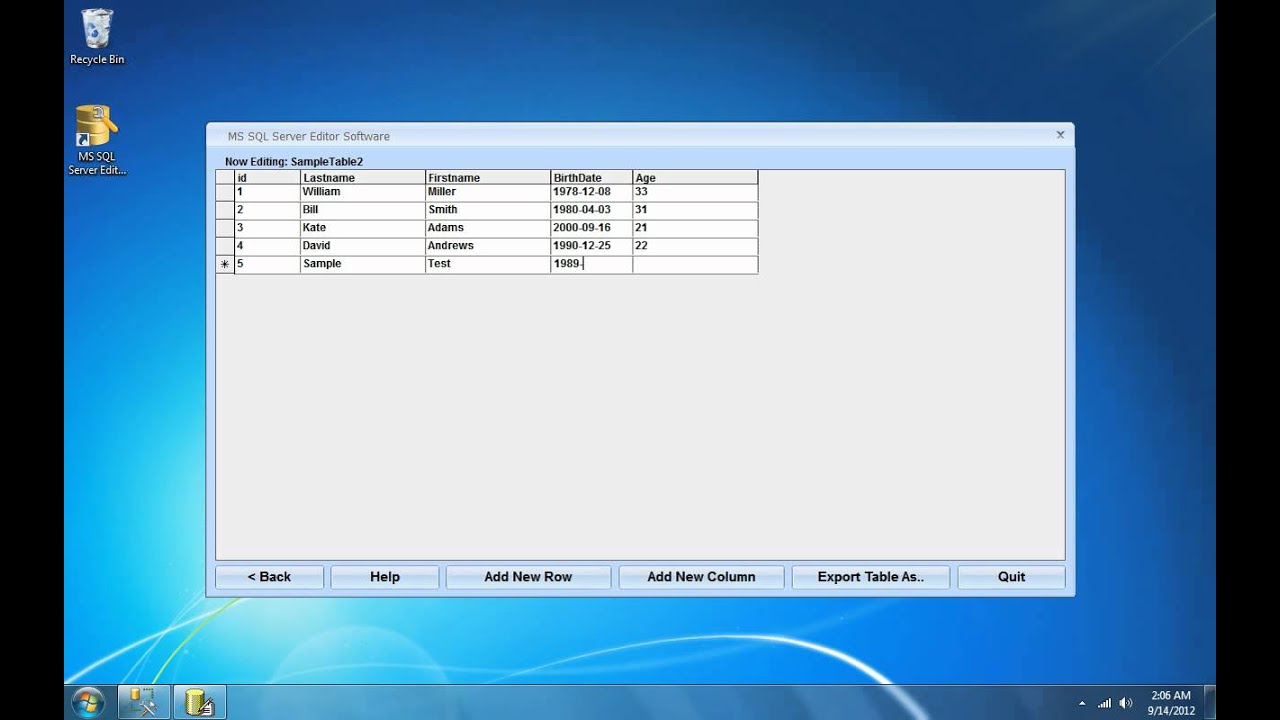Close the MS SQL Server Editor Software window
This screenshot has width=1280, height=720.
[x=1060, y=135]
